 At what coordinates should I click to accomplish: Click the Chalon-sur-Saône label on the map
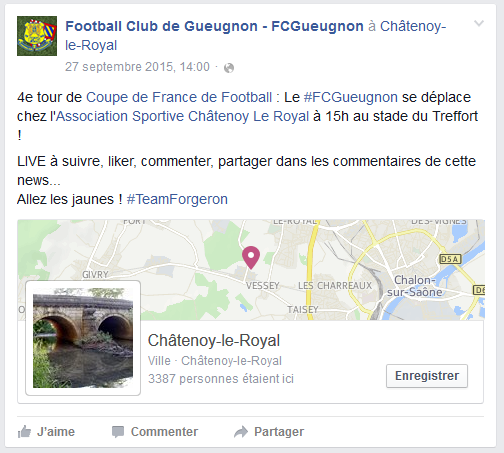414,286
